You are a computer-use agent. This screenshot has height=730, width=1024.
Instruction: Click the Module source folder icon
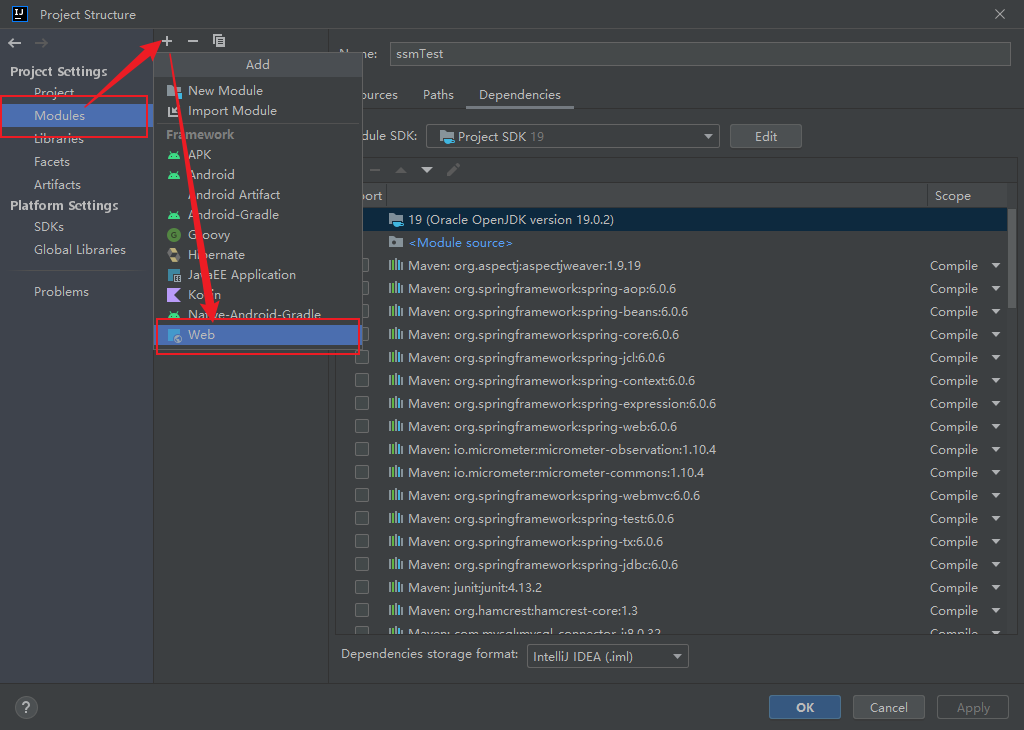[x=396, y=242]
